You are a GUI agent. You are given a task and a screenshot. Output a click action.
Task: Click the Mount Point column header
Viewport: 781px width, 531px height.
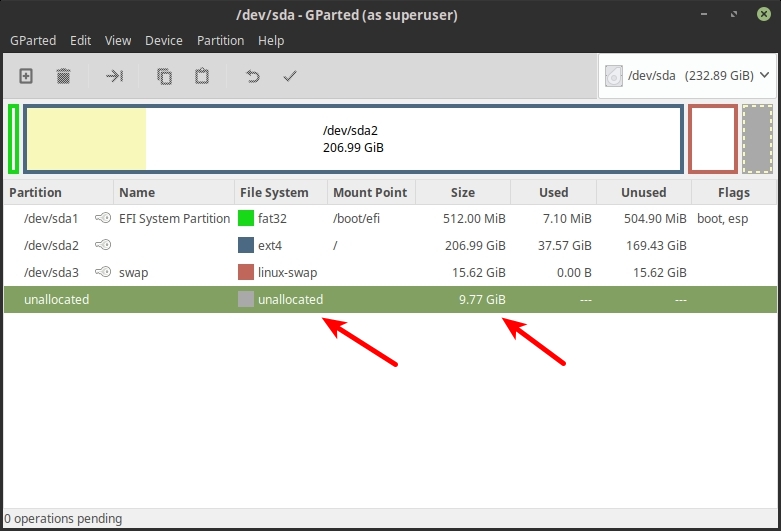370,192
